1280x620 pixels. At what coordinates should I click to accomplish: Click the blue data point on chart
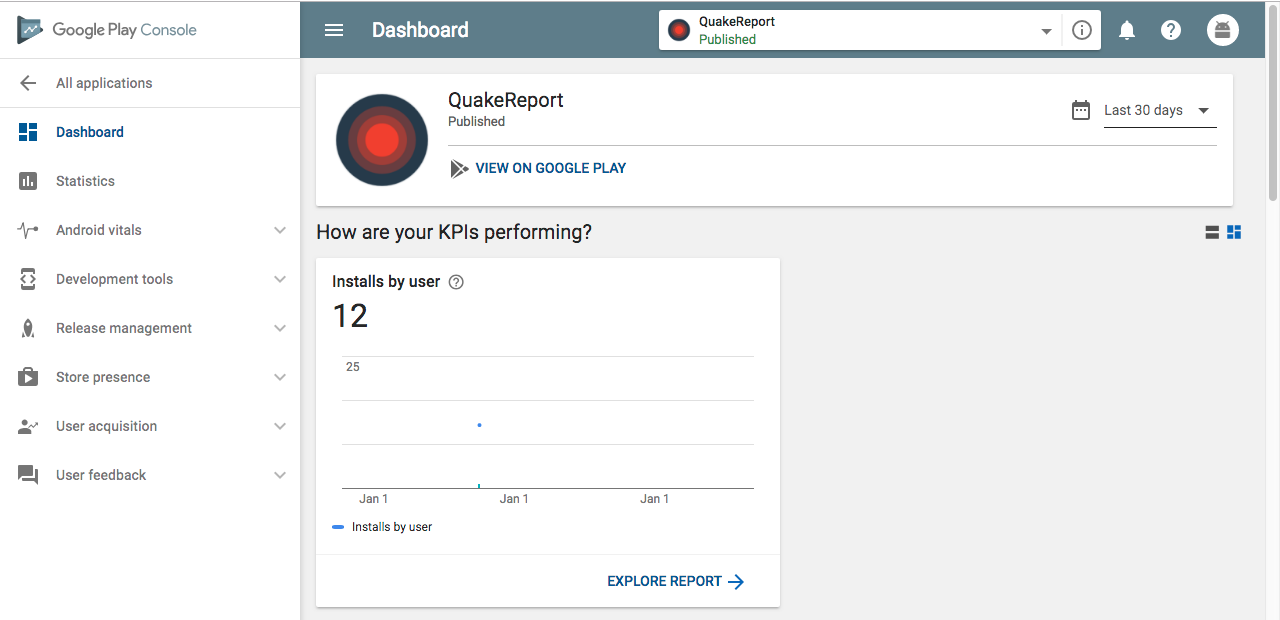pyautogui.click(x=480, y=425)
